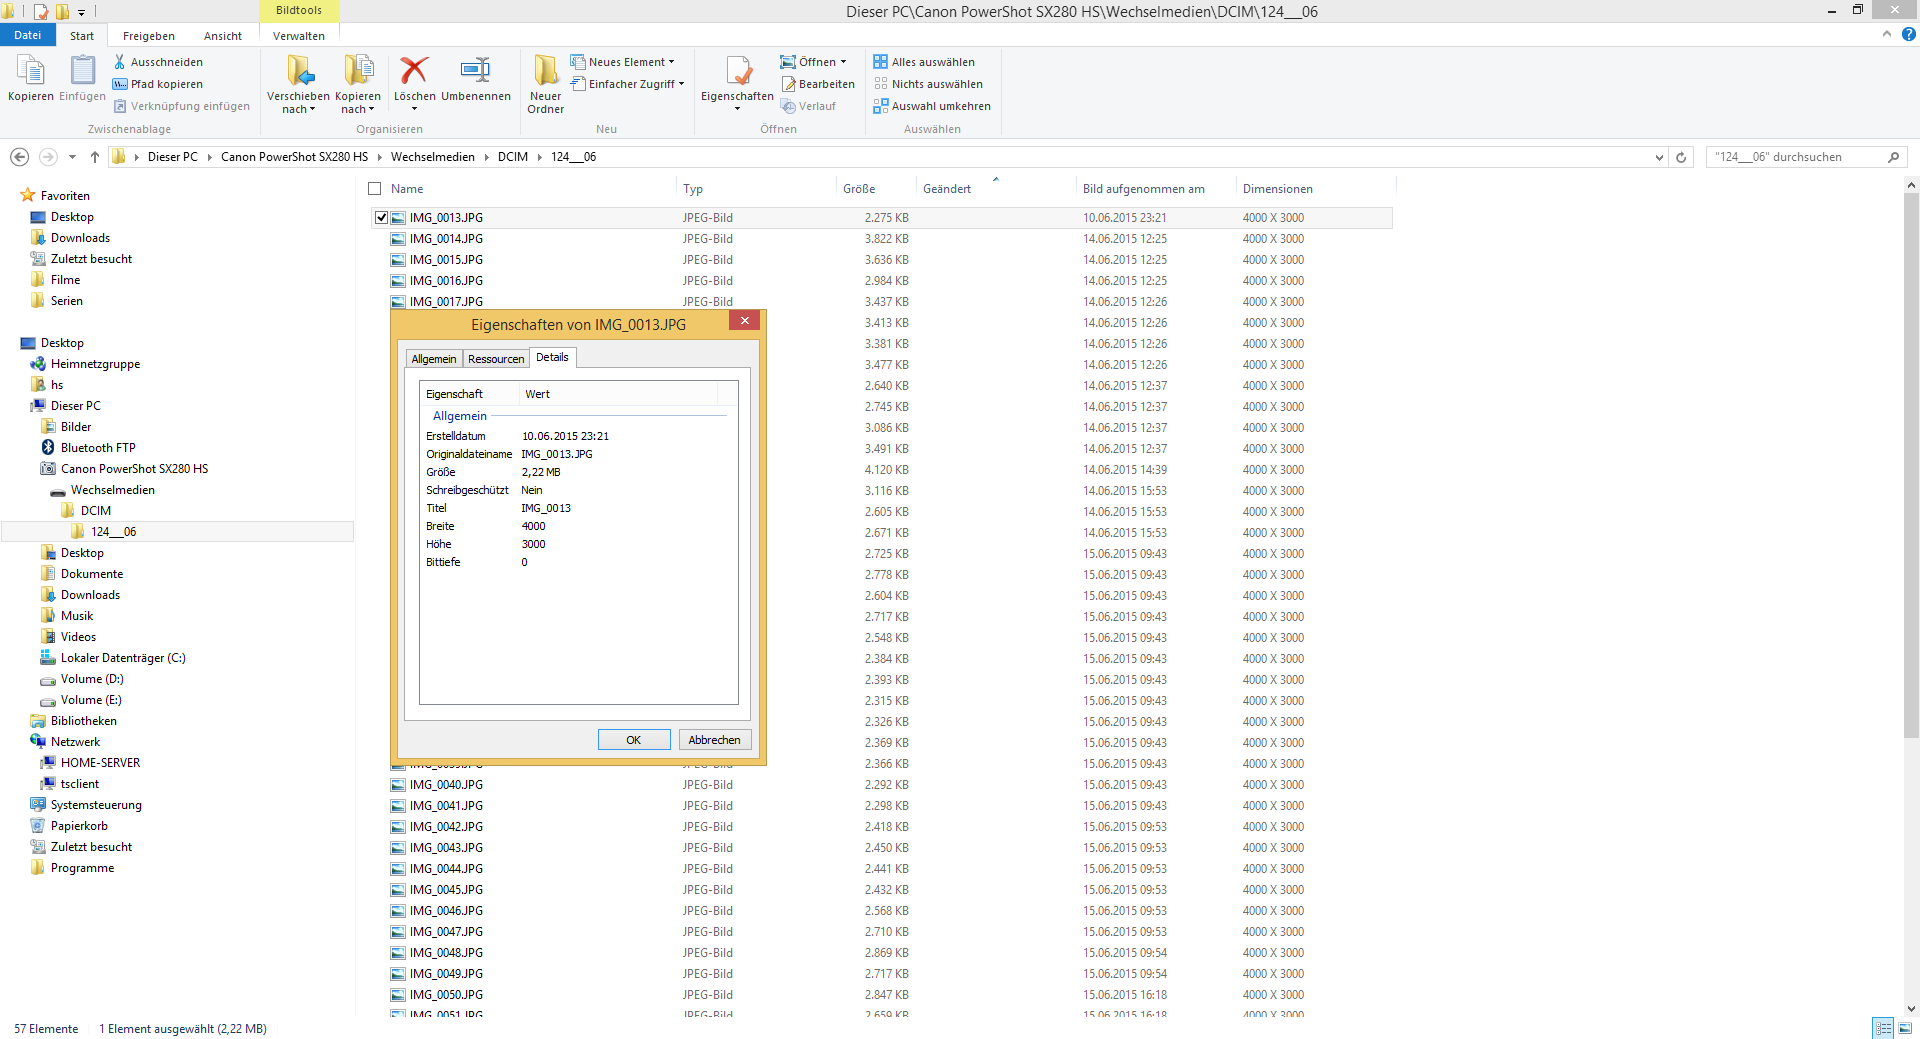Click Nichts auswählen in ribbon
This screenshot has height=1039, width=1920.
point(928,84)
